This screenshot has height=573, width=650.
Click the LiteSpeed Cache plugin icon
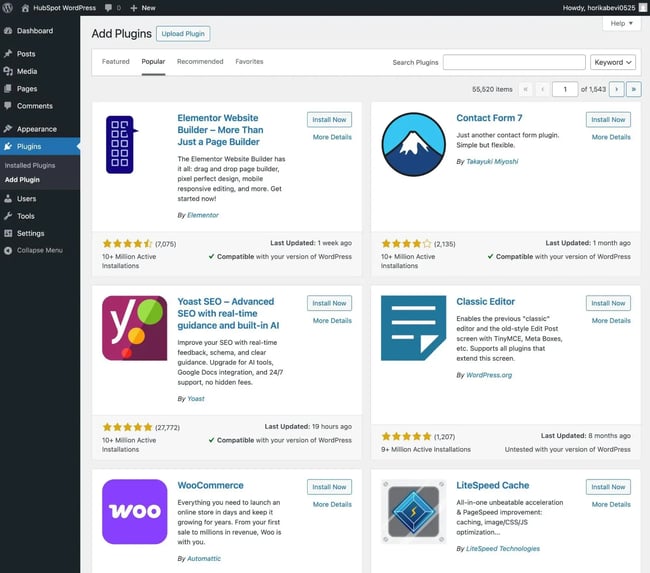pyautogui.click(x=414, y=511)
